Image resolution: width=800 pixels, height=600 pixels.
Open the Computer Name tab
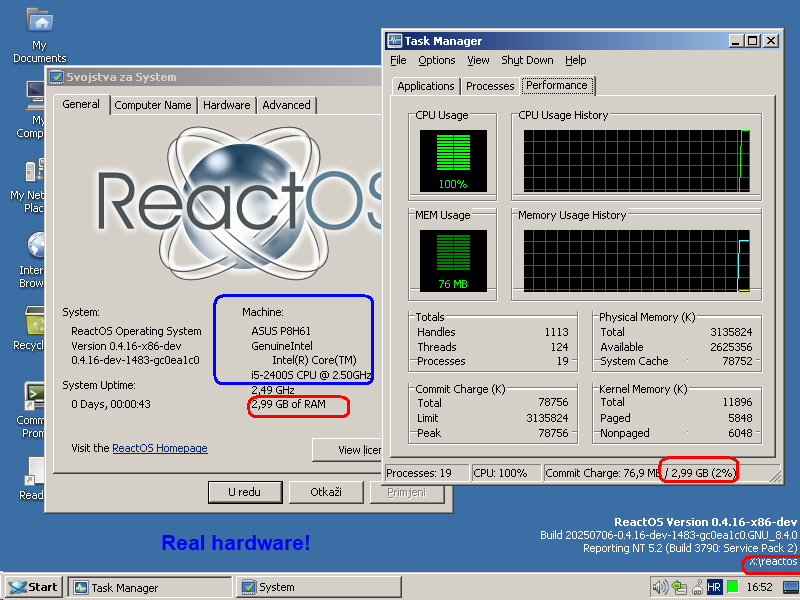(x=153, y=105)
